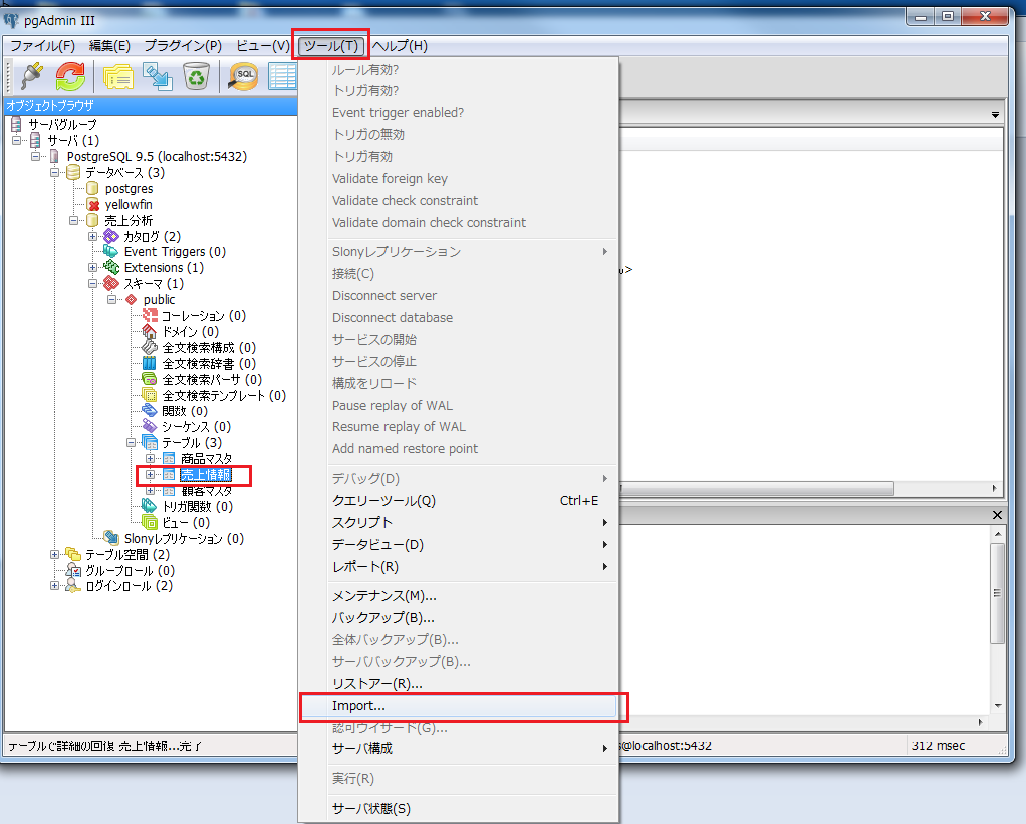
Task: Close the SQL pane with X
Action: pyautogui.click(x=997, y=515)
